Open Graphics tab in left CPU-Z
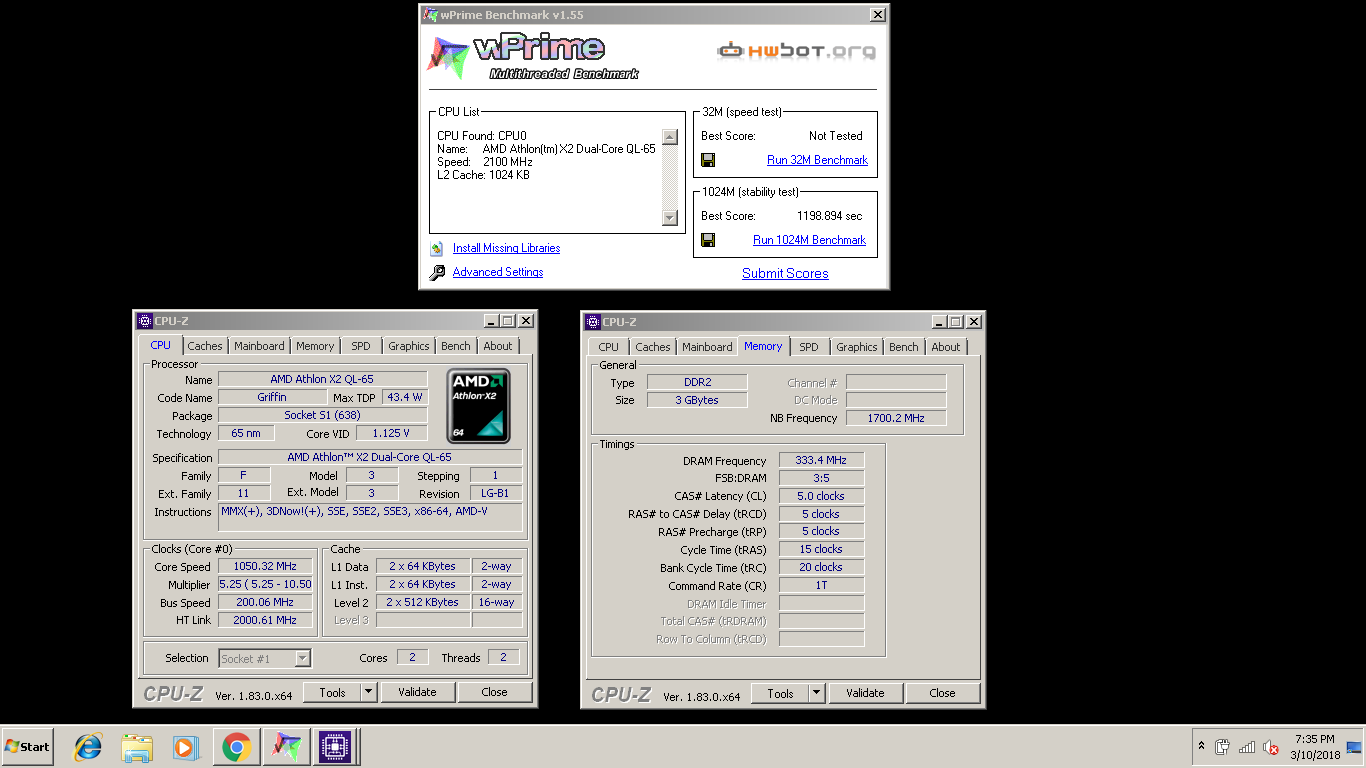Screen dimensions: 1366x768 coord(409,346)
